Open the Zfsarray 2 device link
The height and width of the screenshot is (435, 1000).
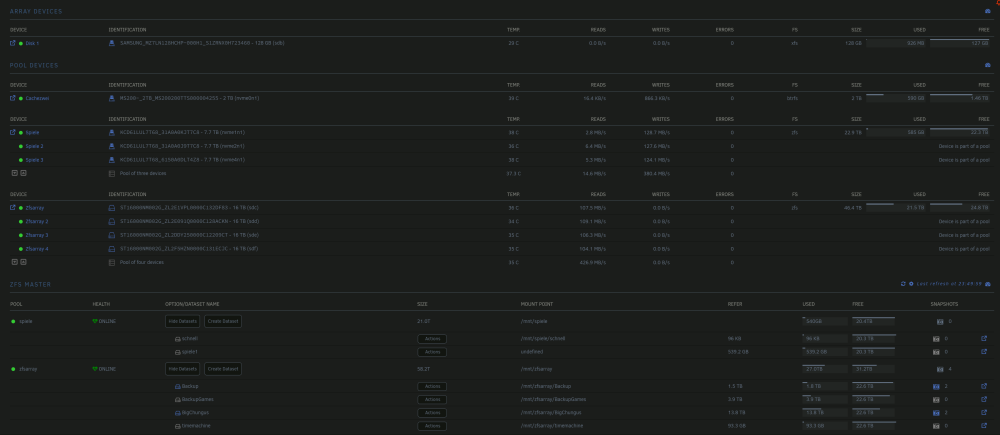click(37, 221)
